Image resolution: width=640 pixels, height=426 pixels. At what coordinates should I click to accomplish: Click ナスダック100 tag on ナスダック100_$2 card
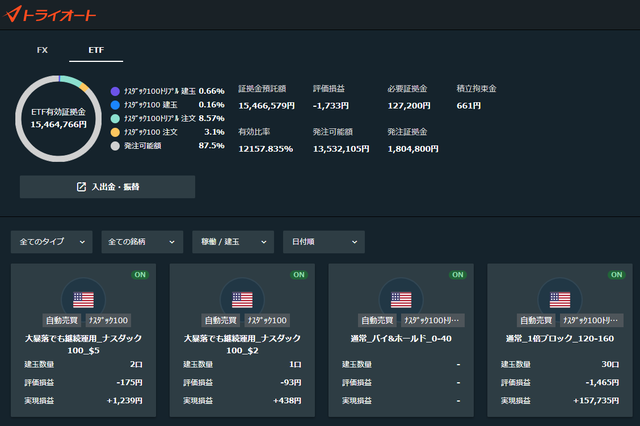point(267,320)
